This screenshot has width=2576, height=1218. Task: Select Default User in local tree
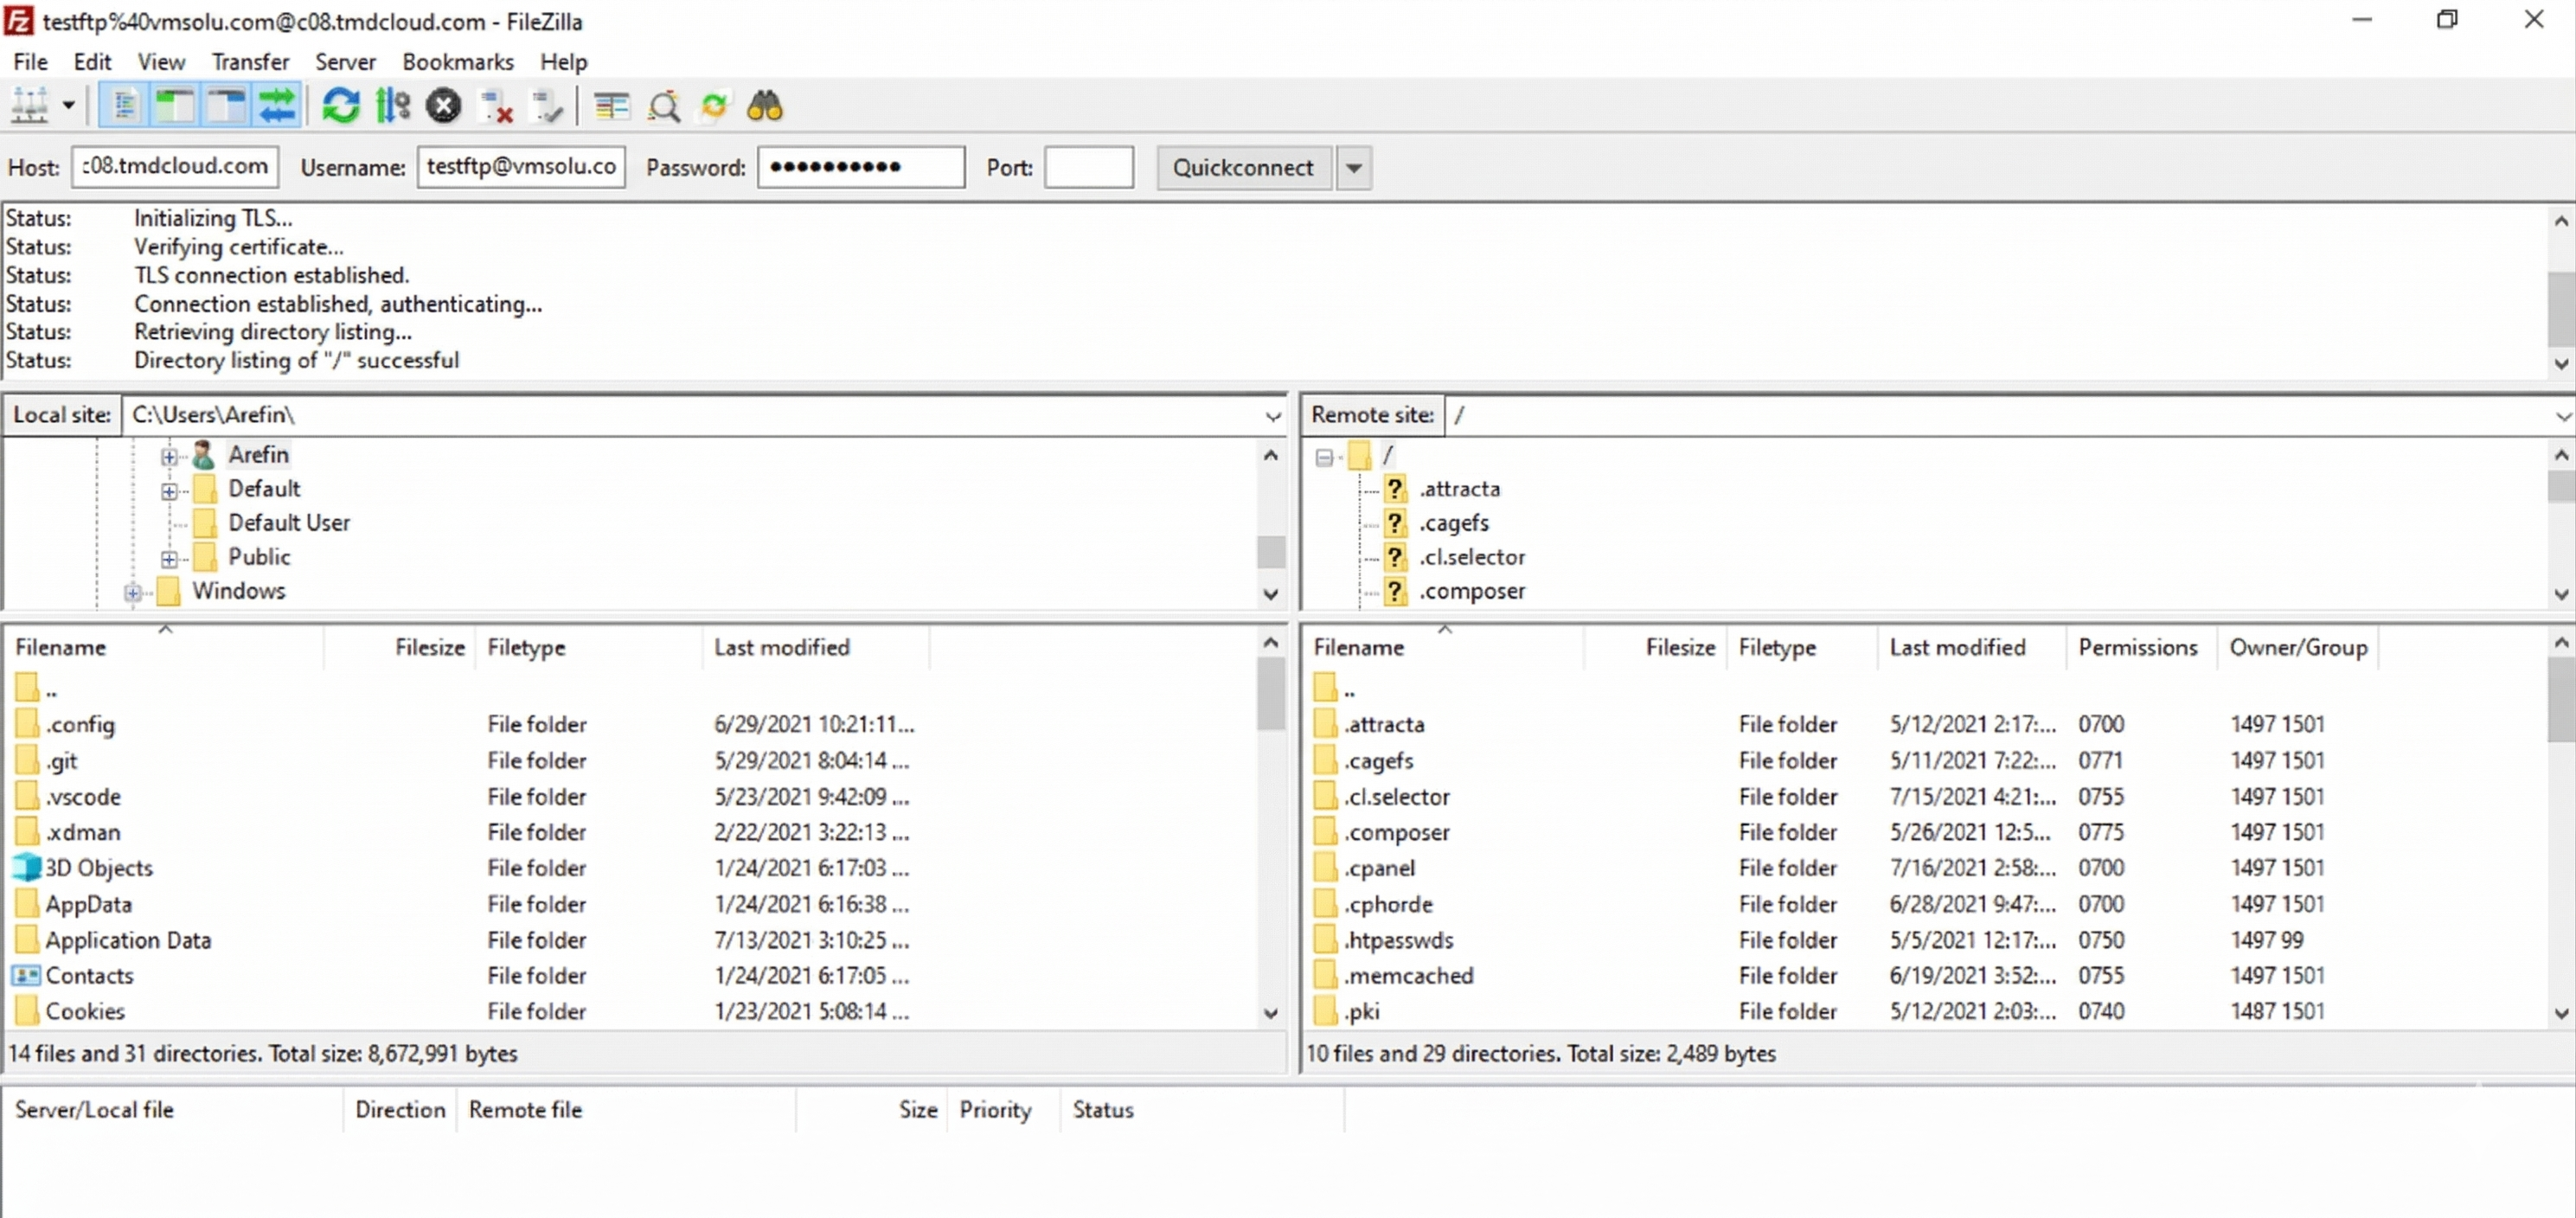(x=289, y=522)
